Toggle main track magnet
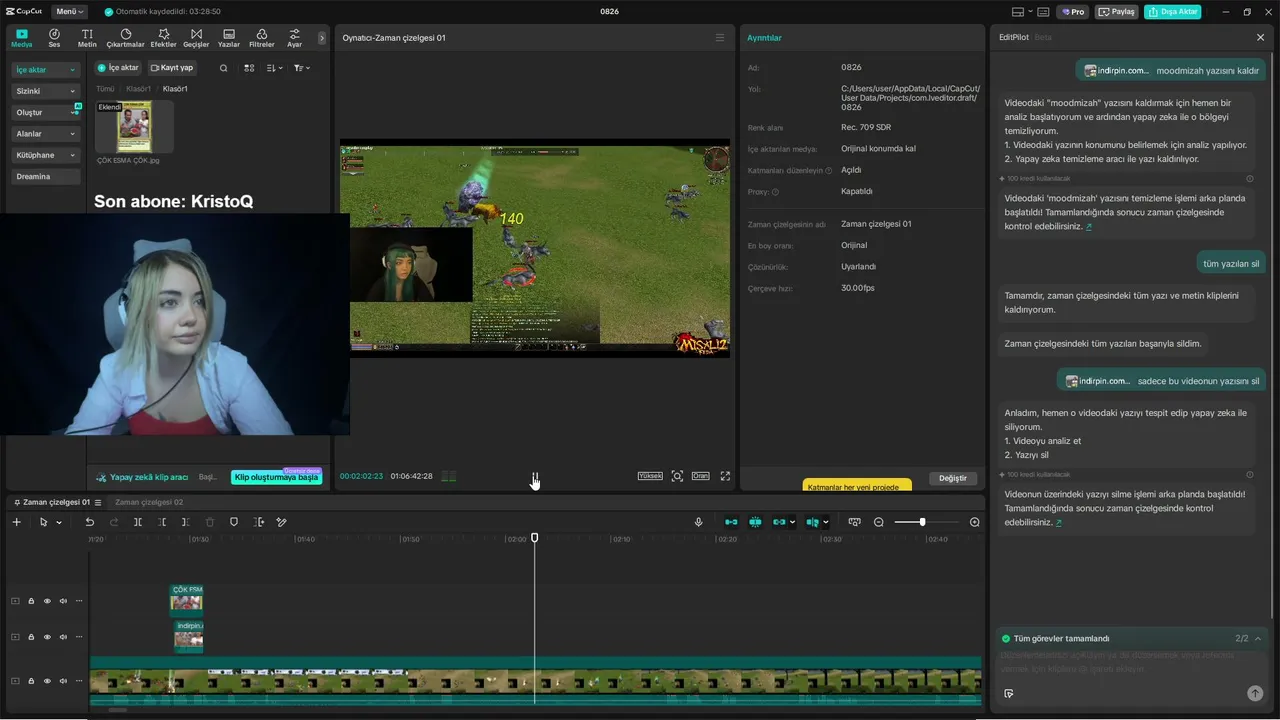The image size is (1280, 720). [731, 522]
